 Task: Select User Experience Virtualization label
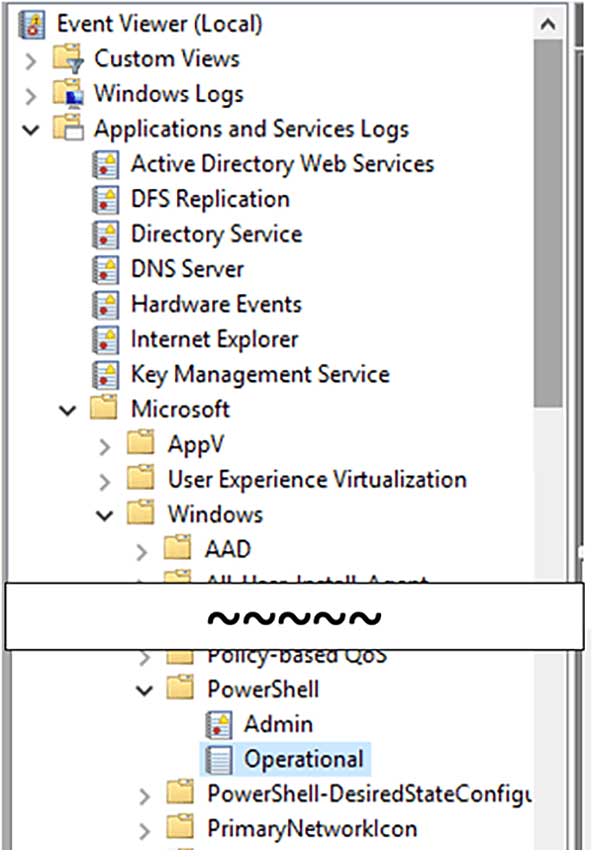tap(317, 479)
